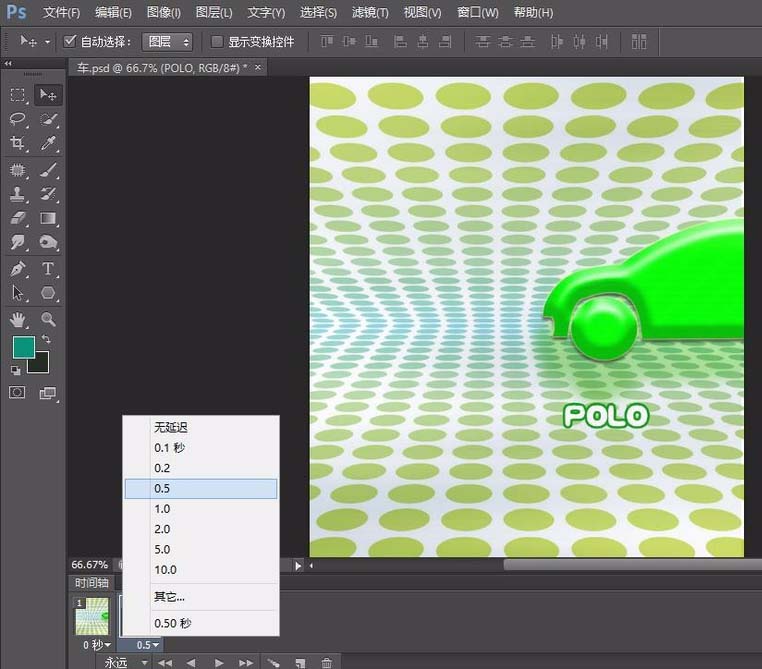Choose the Horizontal Type tool
Viewport: 762px width, 669px height.
[x=48, y=269]
